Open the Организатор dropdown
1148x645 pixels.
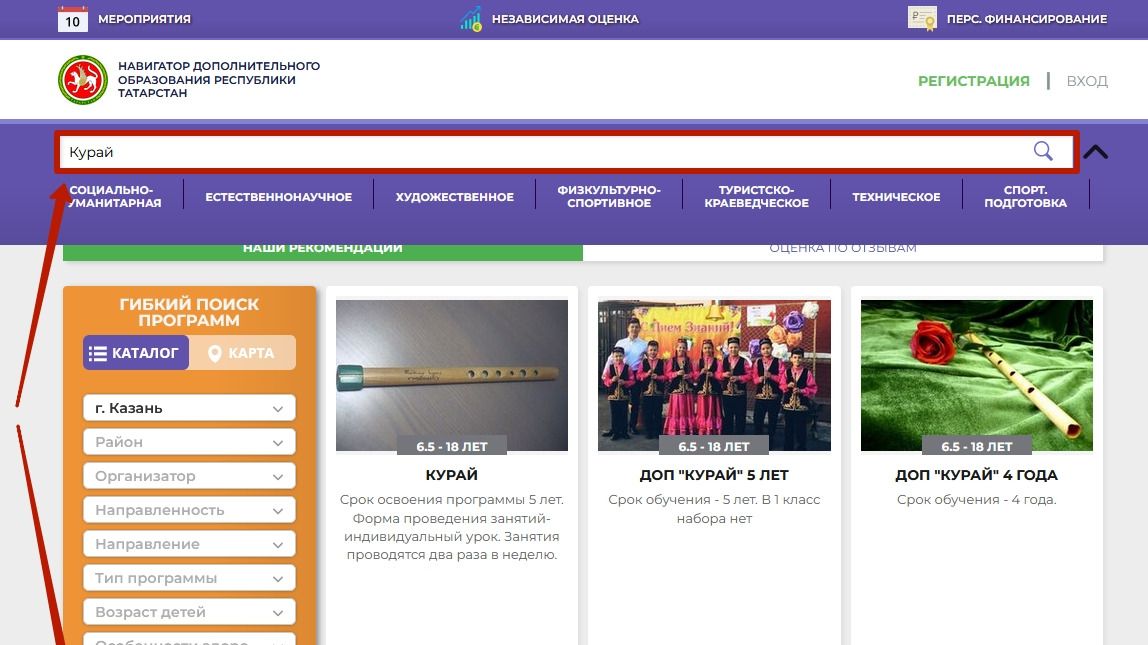(x=189, y=476)
